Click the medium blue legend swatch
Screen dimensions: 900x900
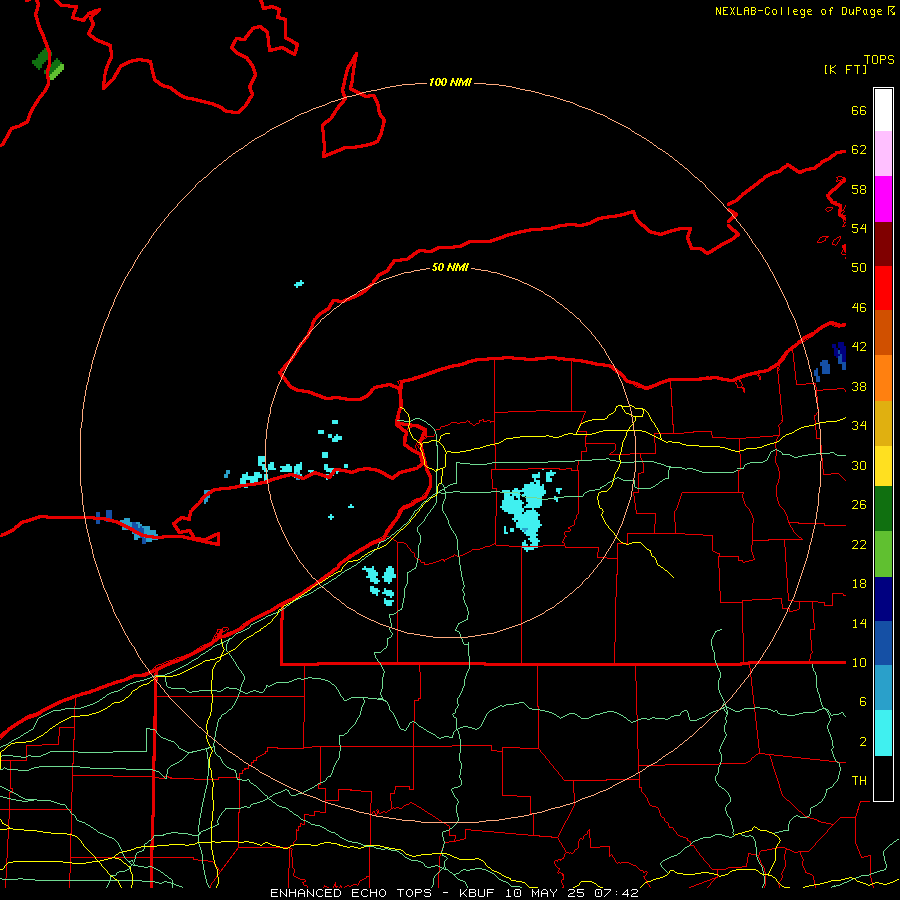[883, 643]
